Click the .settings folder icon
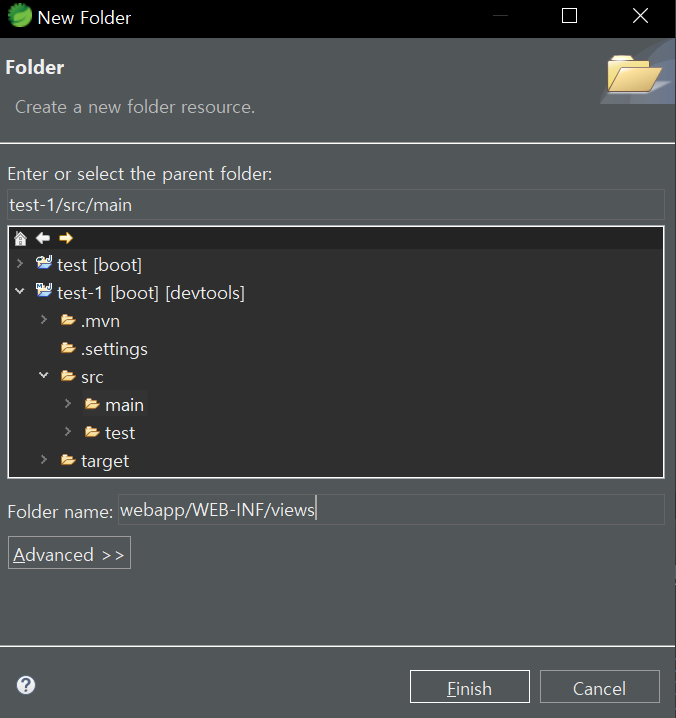The image size is (676, 718). pyautogui.click(x=68, y=349)
